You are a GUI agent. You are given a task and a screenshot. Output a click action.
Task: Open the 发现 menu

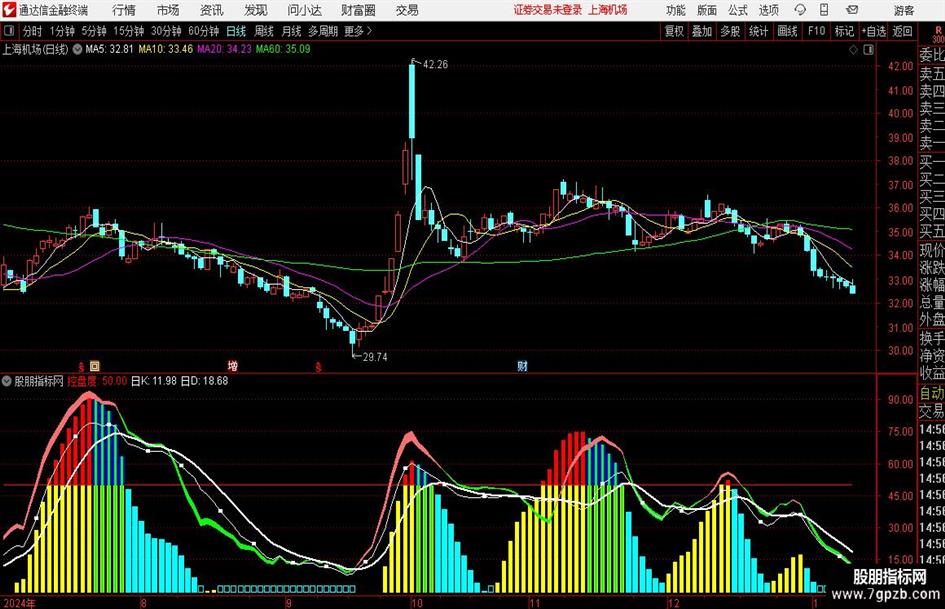click(x=256, y=10)
